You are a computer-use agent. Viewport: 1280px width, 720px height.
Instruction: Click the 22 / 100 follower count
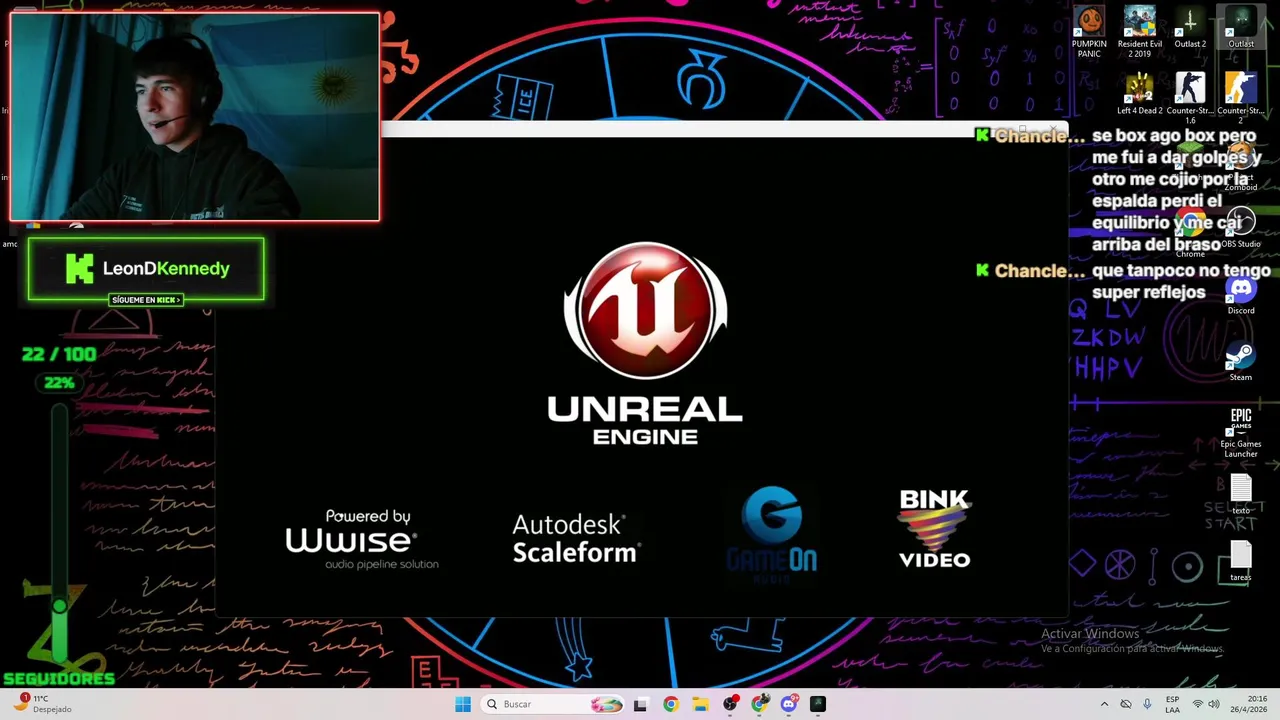[x=59, y=354]
